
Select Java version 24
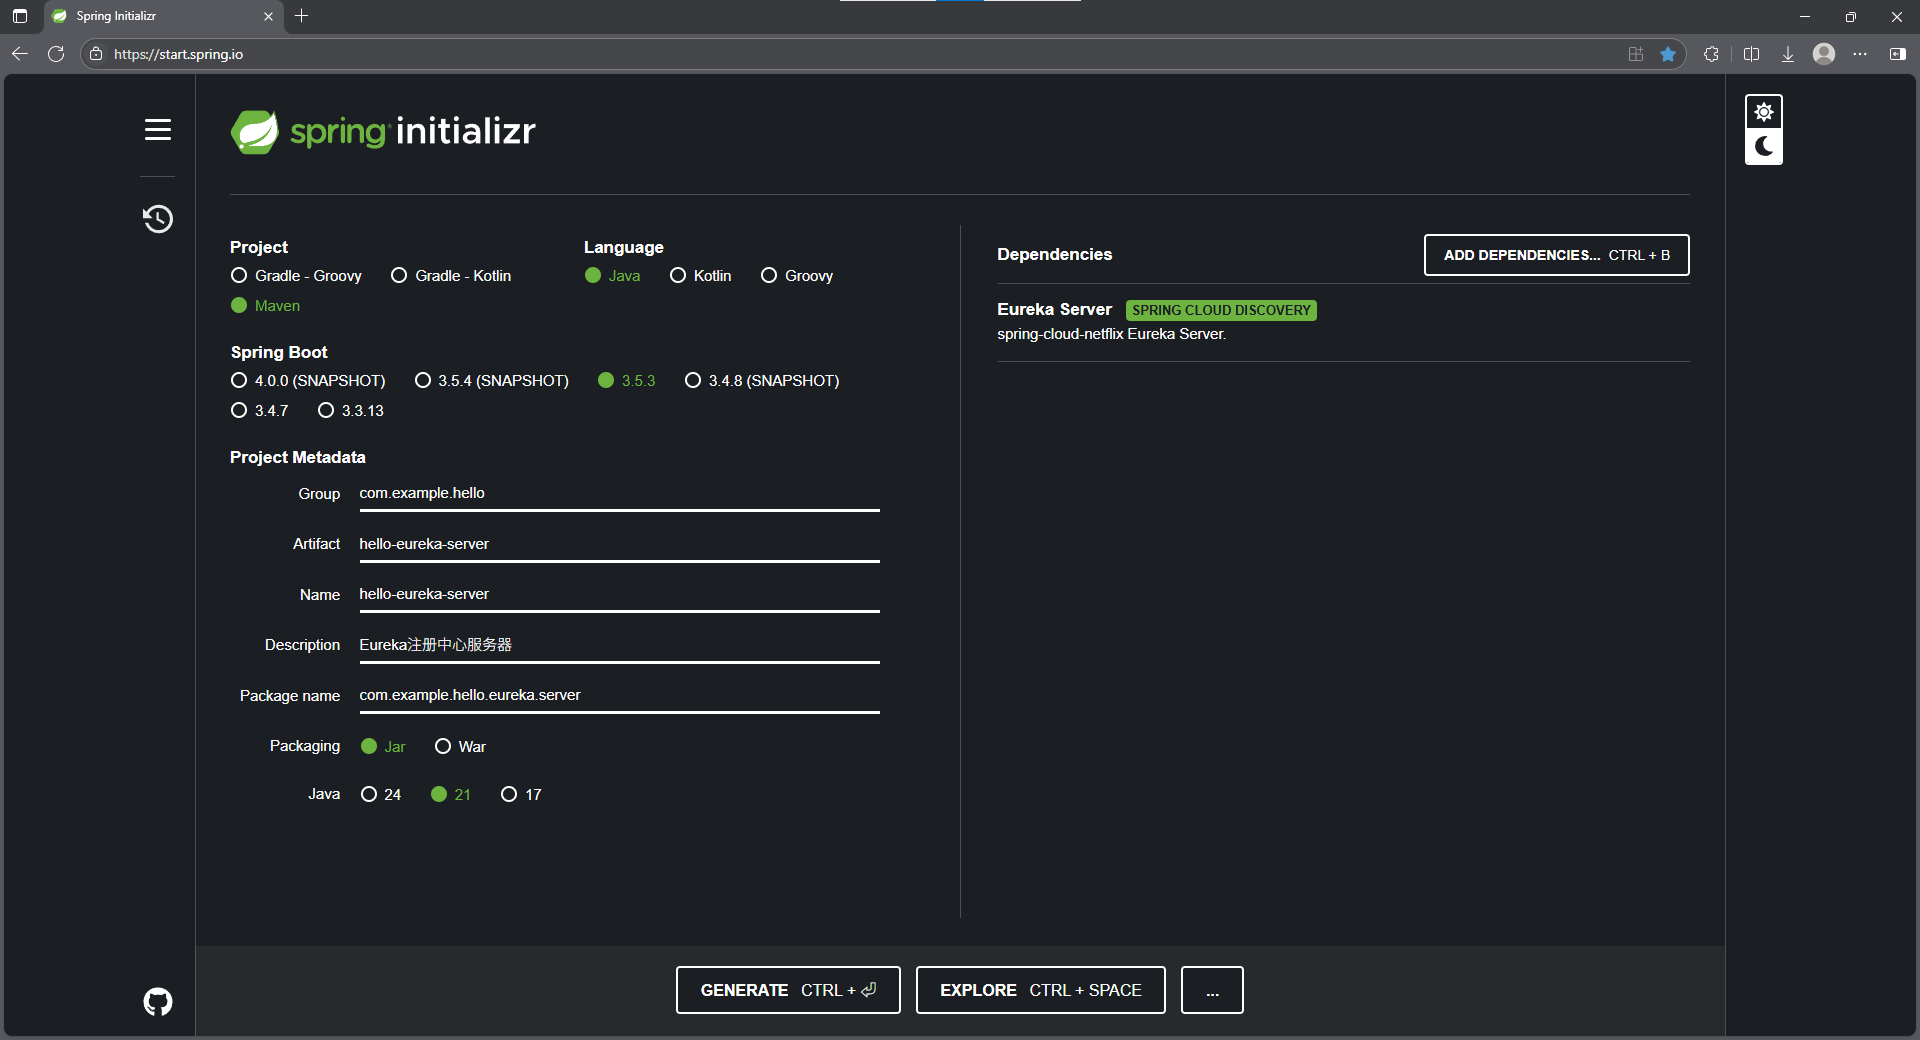[x=381, y=795]
